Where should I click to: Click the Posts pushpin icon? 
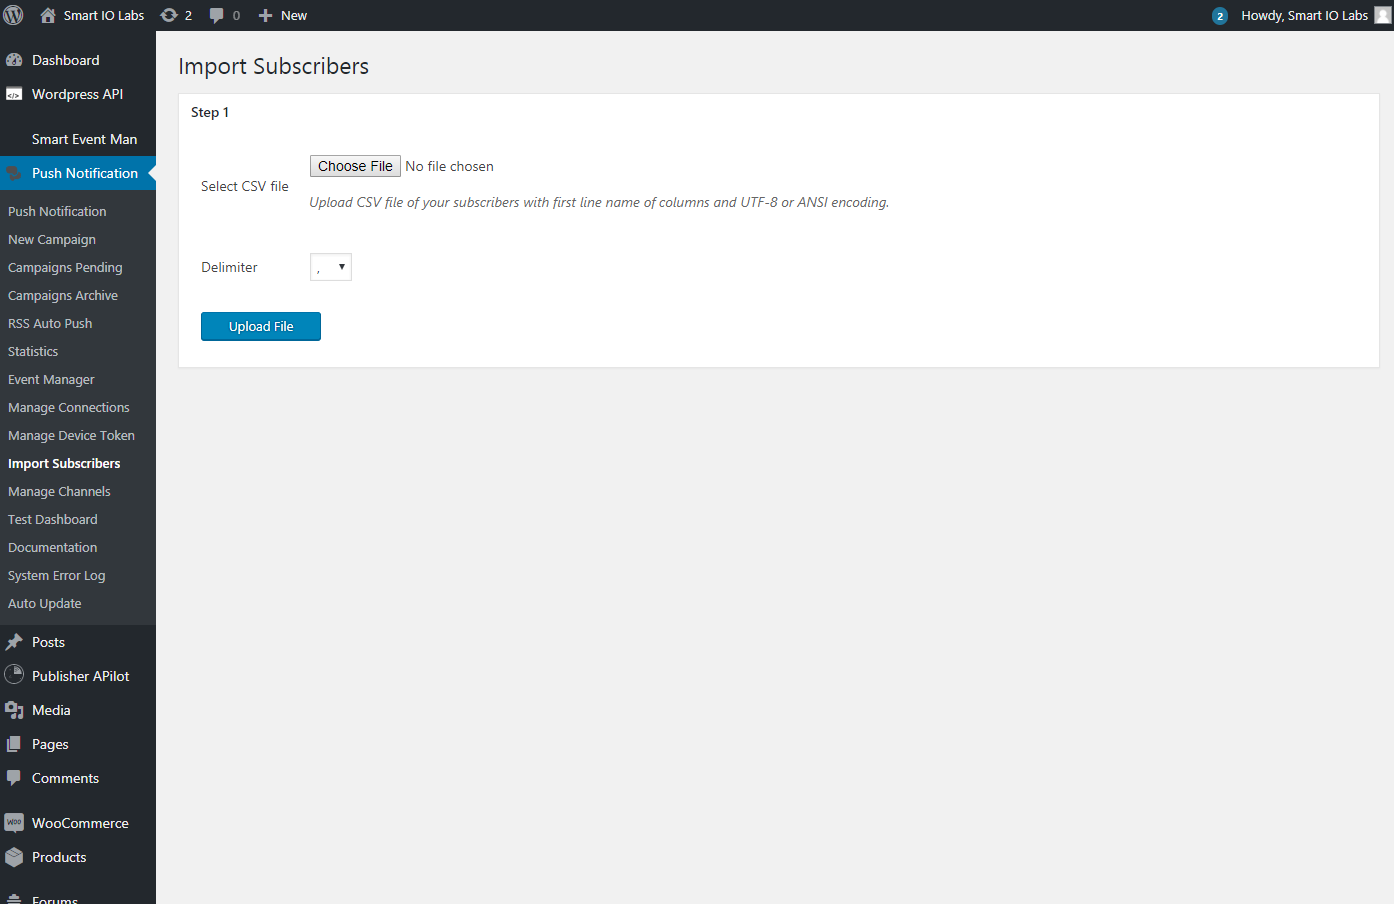coord(14,642)
